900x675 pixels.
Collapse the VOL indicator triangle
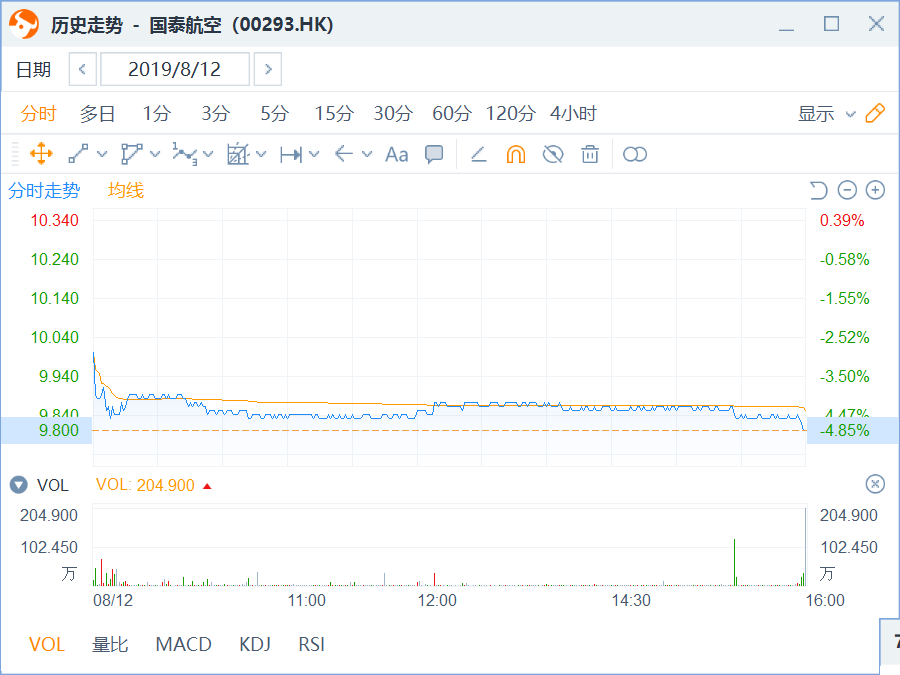(x=18, y=485)
